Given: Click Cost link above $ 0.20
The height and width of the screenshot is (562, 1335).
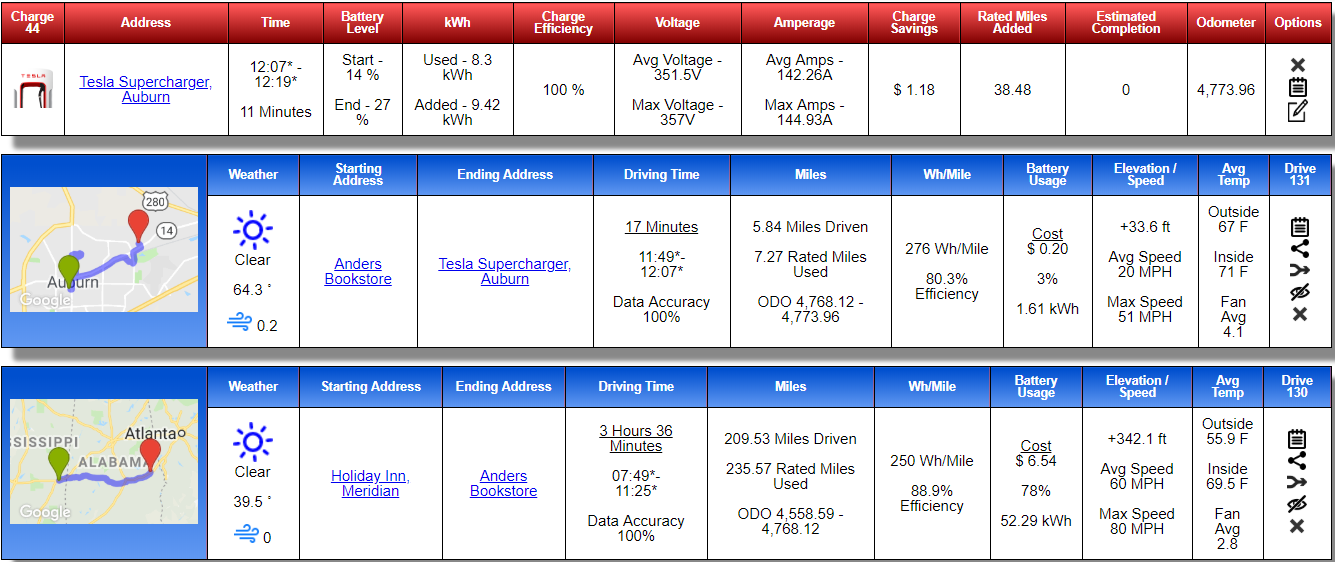Looking at the screenshot, I should click(1048, 234).
